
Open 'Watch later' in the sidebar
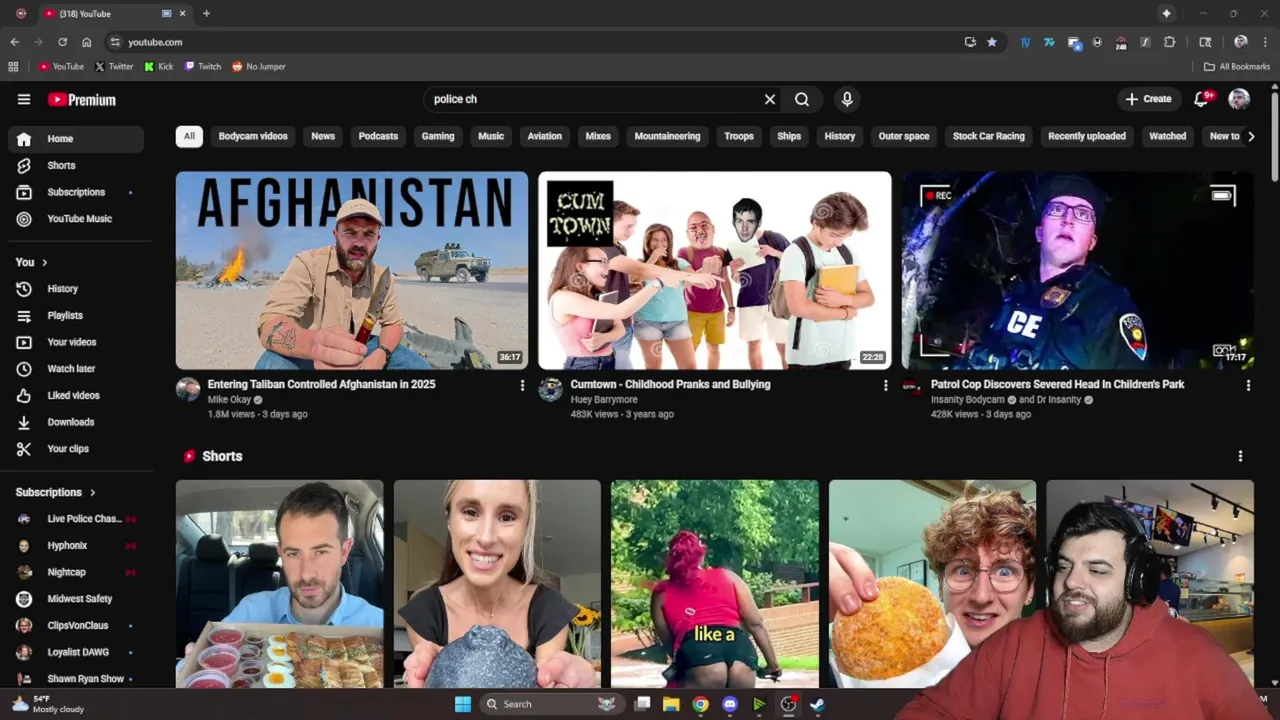[x=76, y=369]
